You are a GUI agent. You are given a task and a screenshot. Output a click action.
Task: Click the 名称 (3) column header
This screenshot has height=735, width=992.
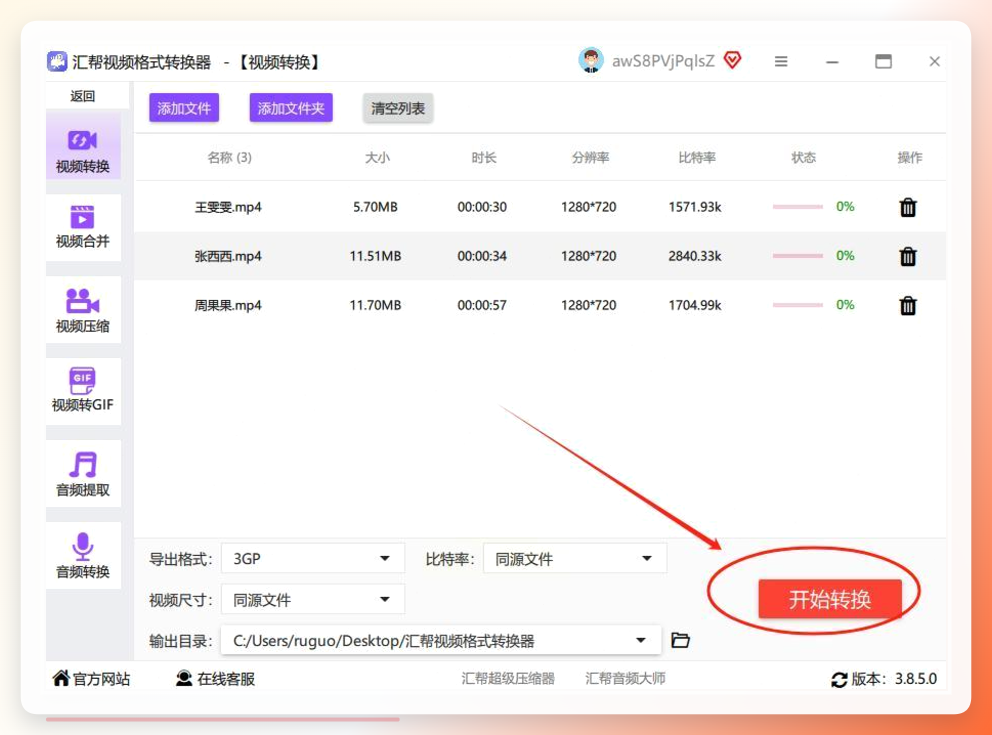coord(229,158)
